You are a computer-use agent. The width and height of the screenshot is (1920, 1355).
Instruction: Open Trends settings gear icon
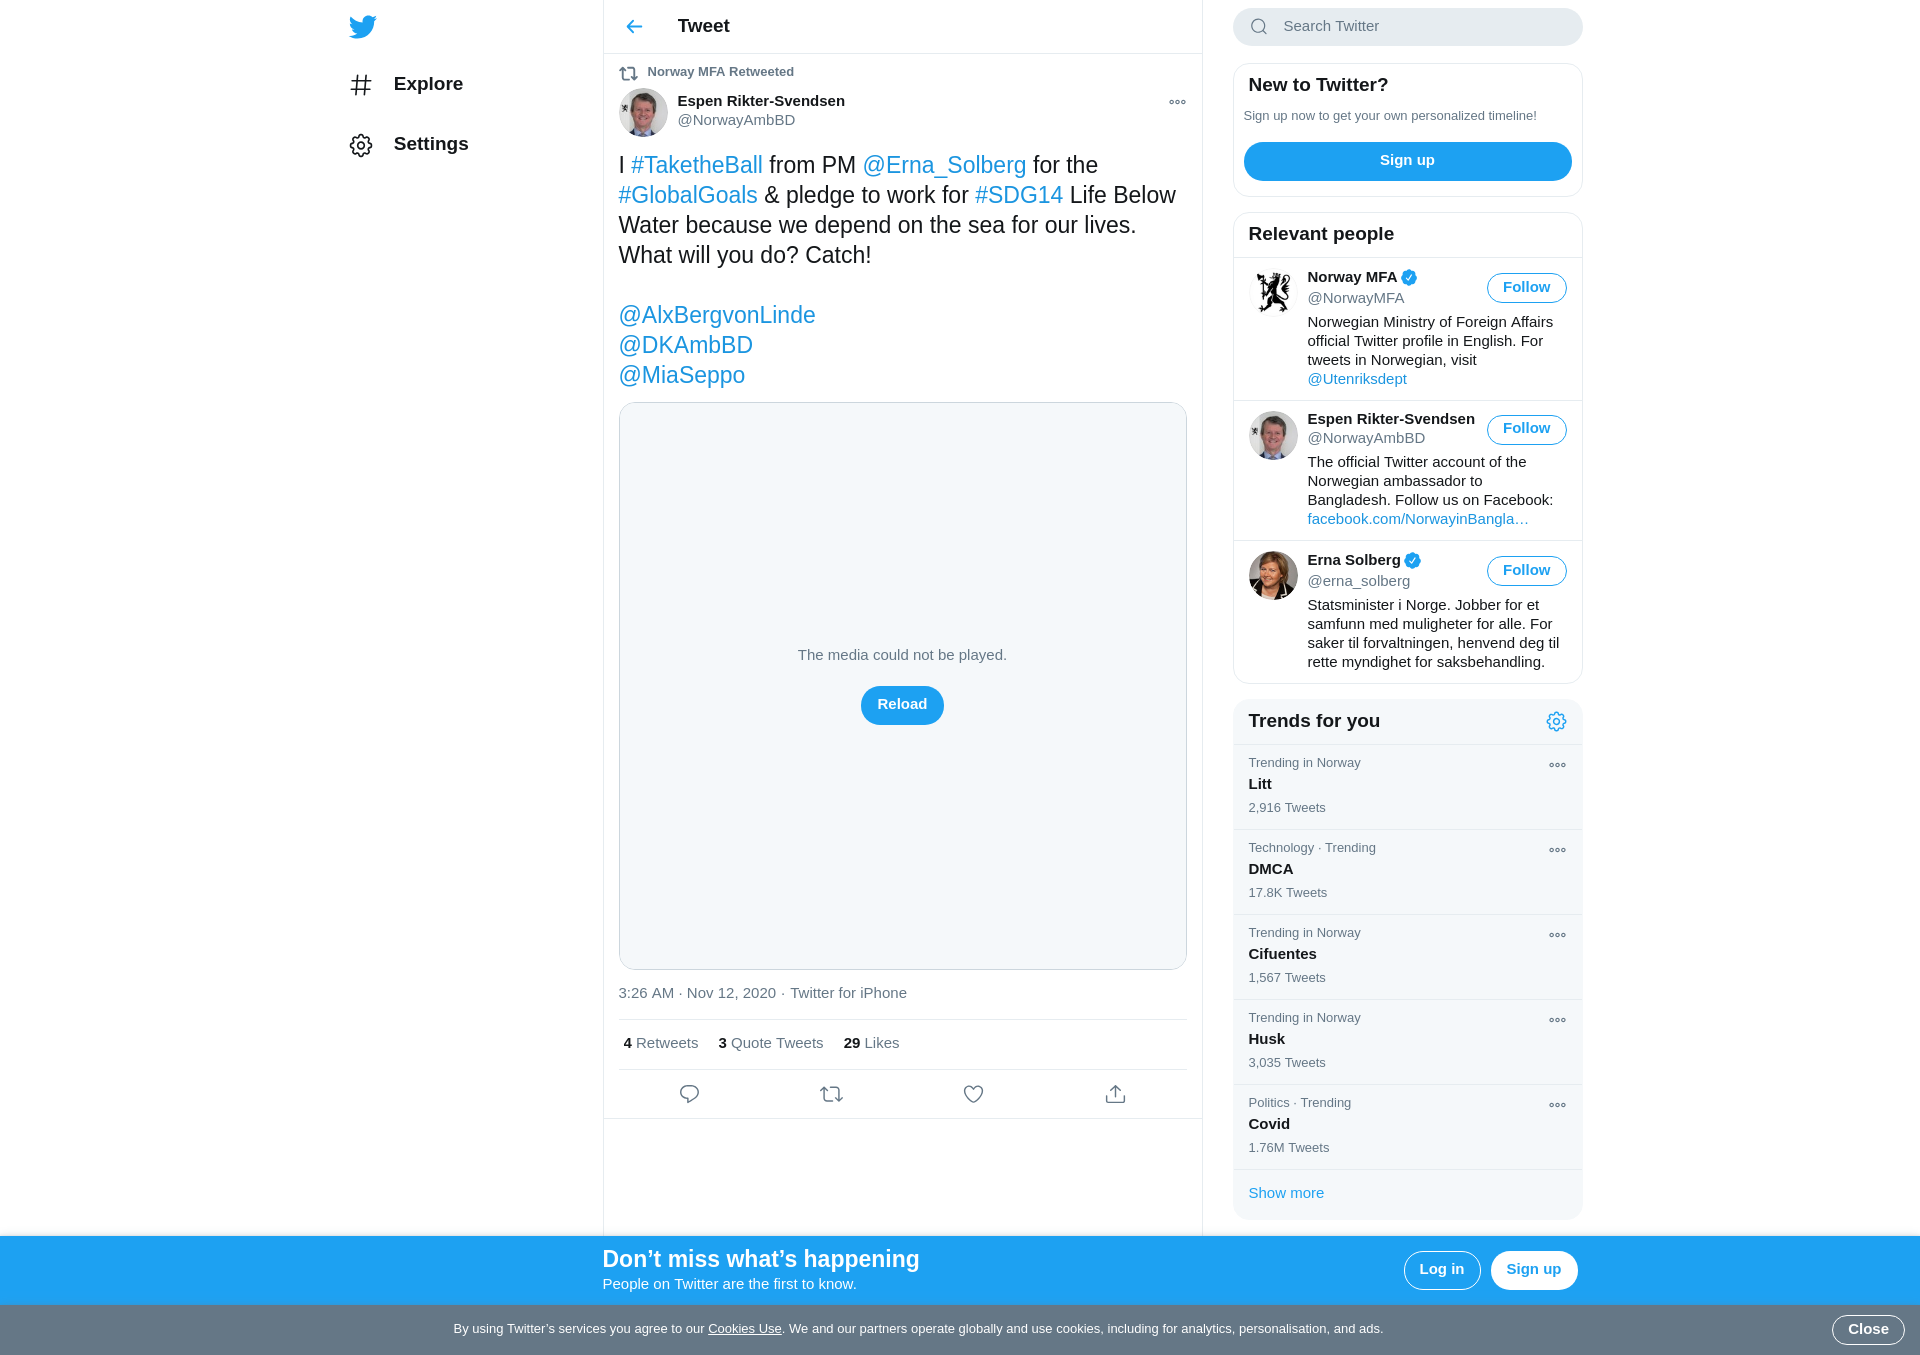(x=1556, y=721)
